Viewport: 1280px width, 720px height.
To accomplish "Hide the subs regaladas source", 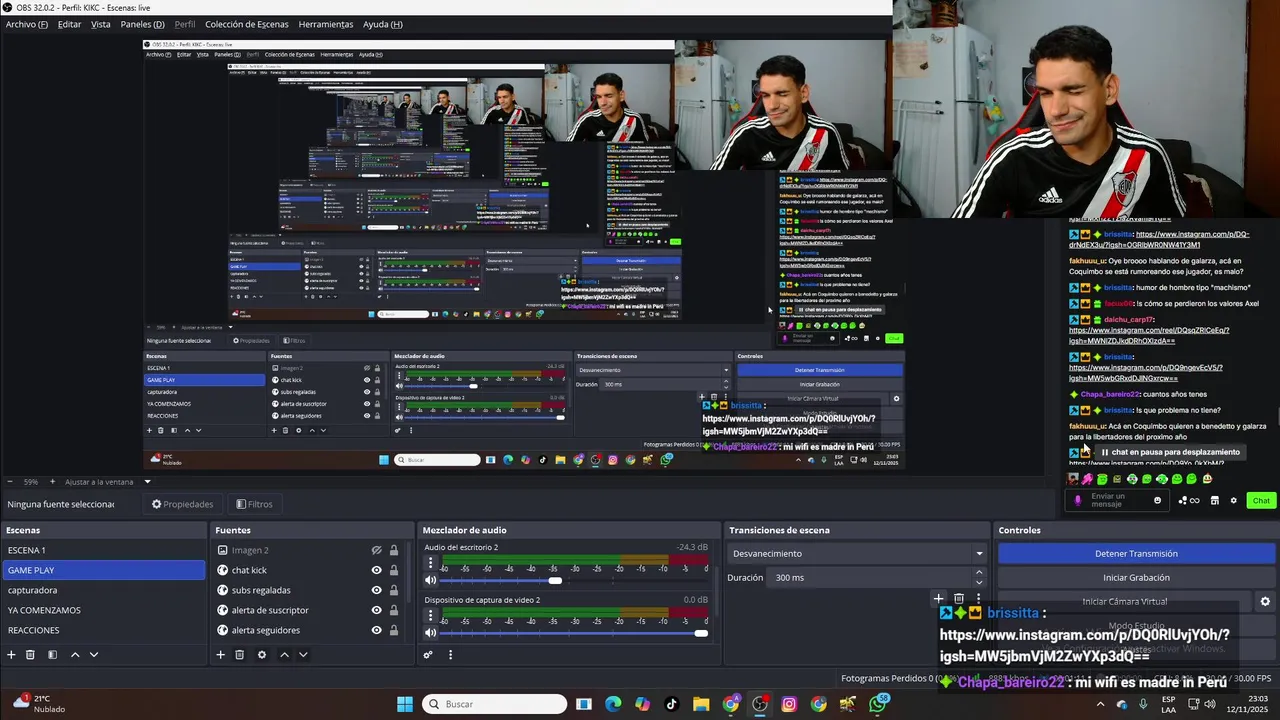I will click(376, 590).
